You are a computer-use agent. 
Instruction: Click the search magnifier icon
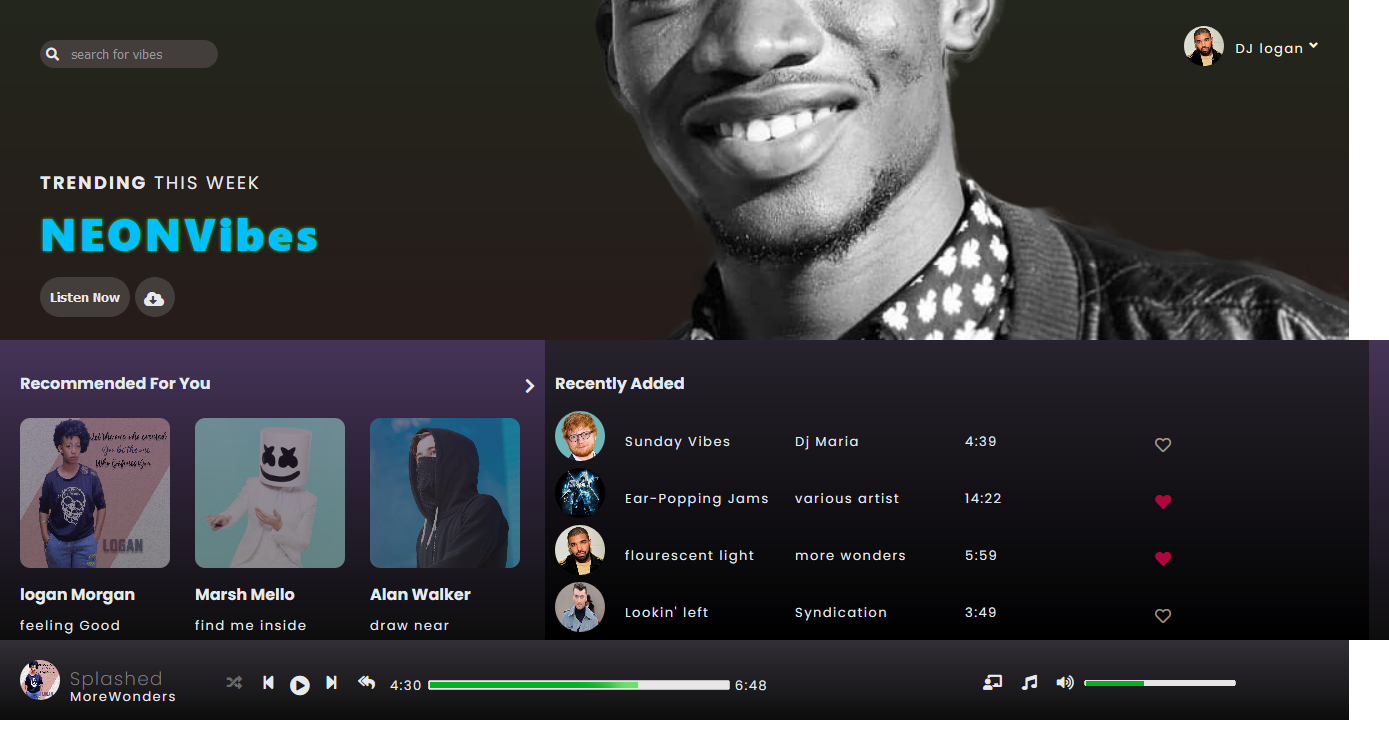53,54
